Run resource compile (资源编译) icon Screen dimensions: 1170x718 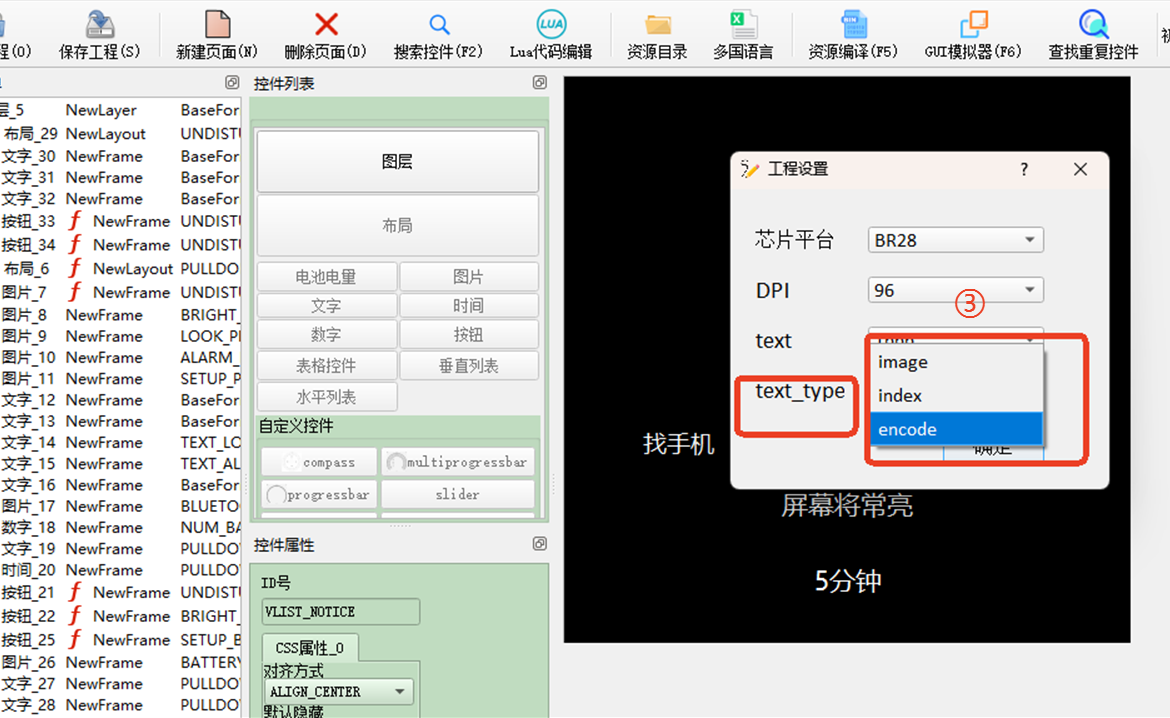pyautogui.click(x=854, y=25)
